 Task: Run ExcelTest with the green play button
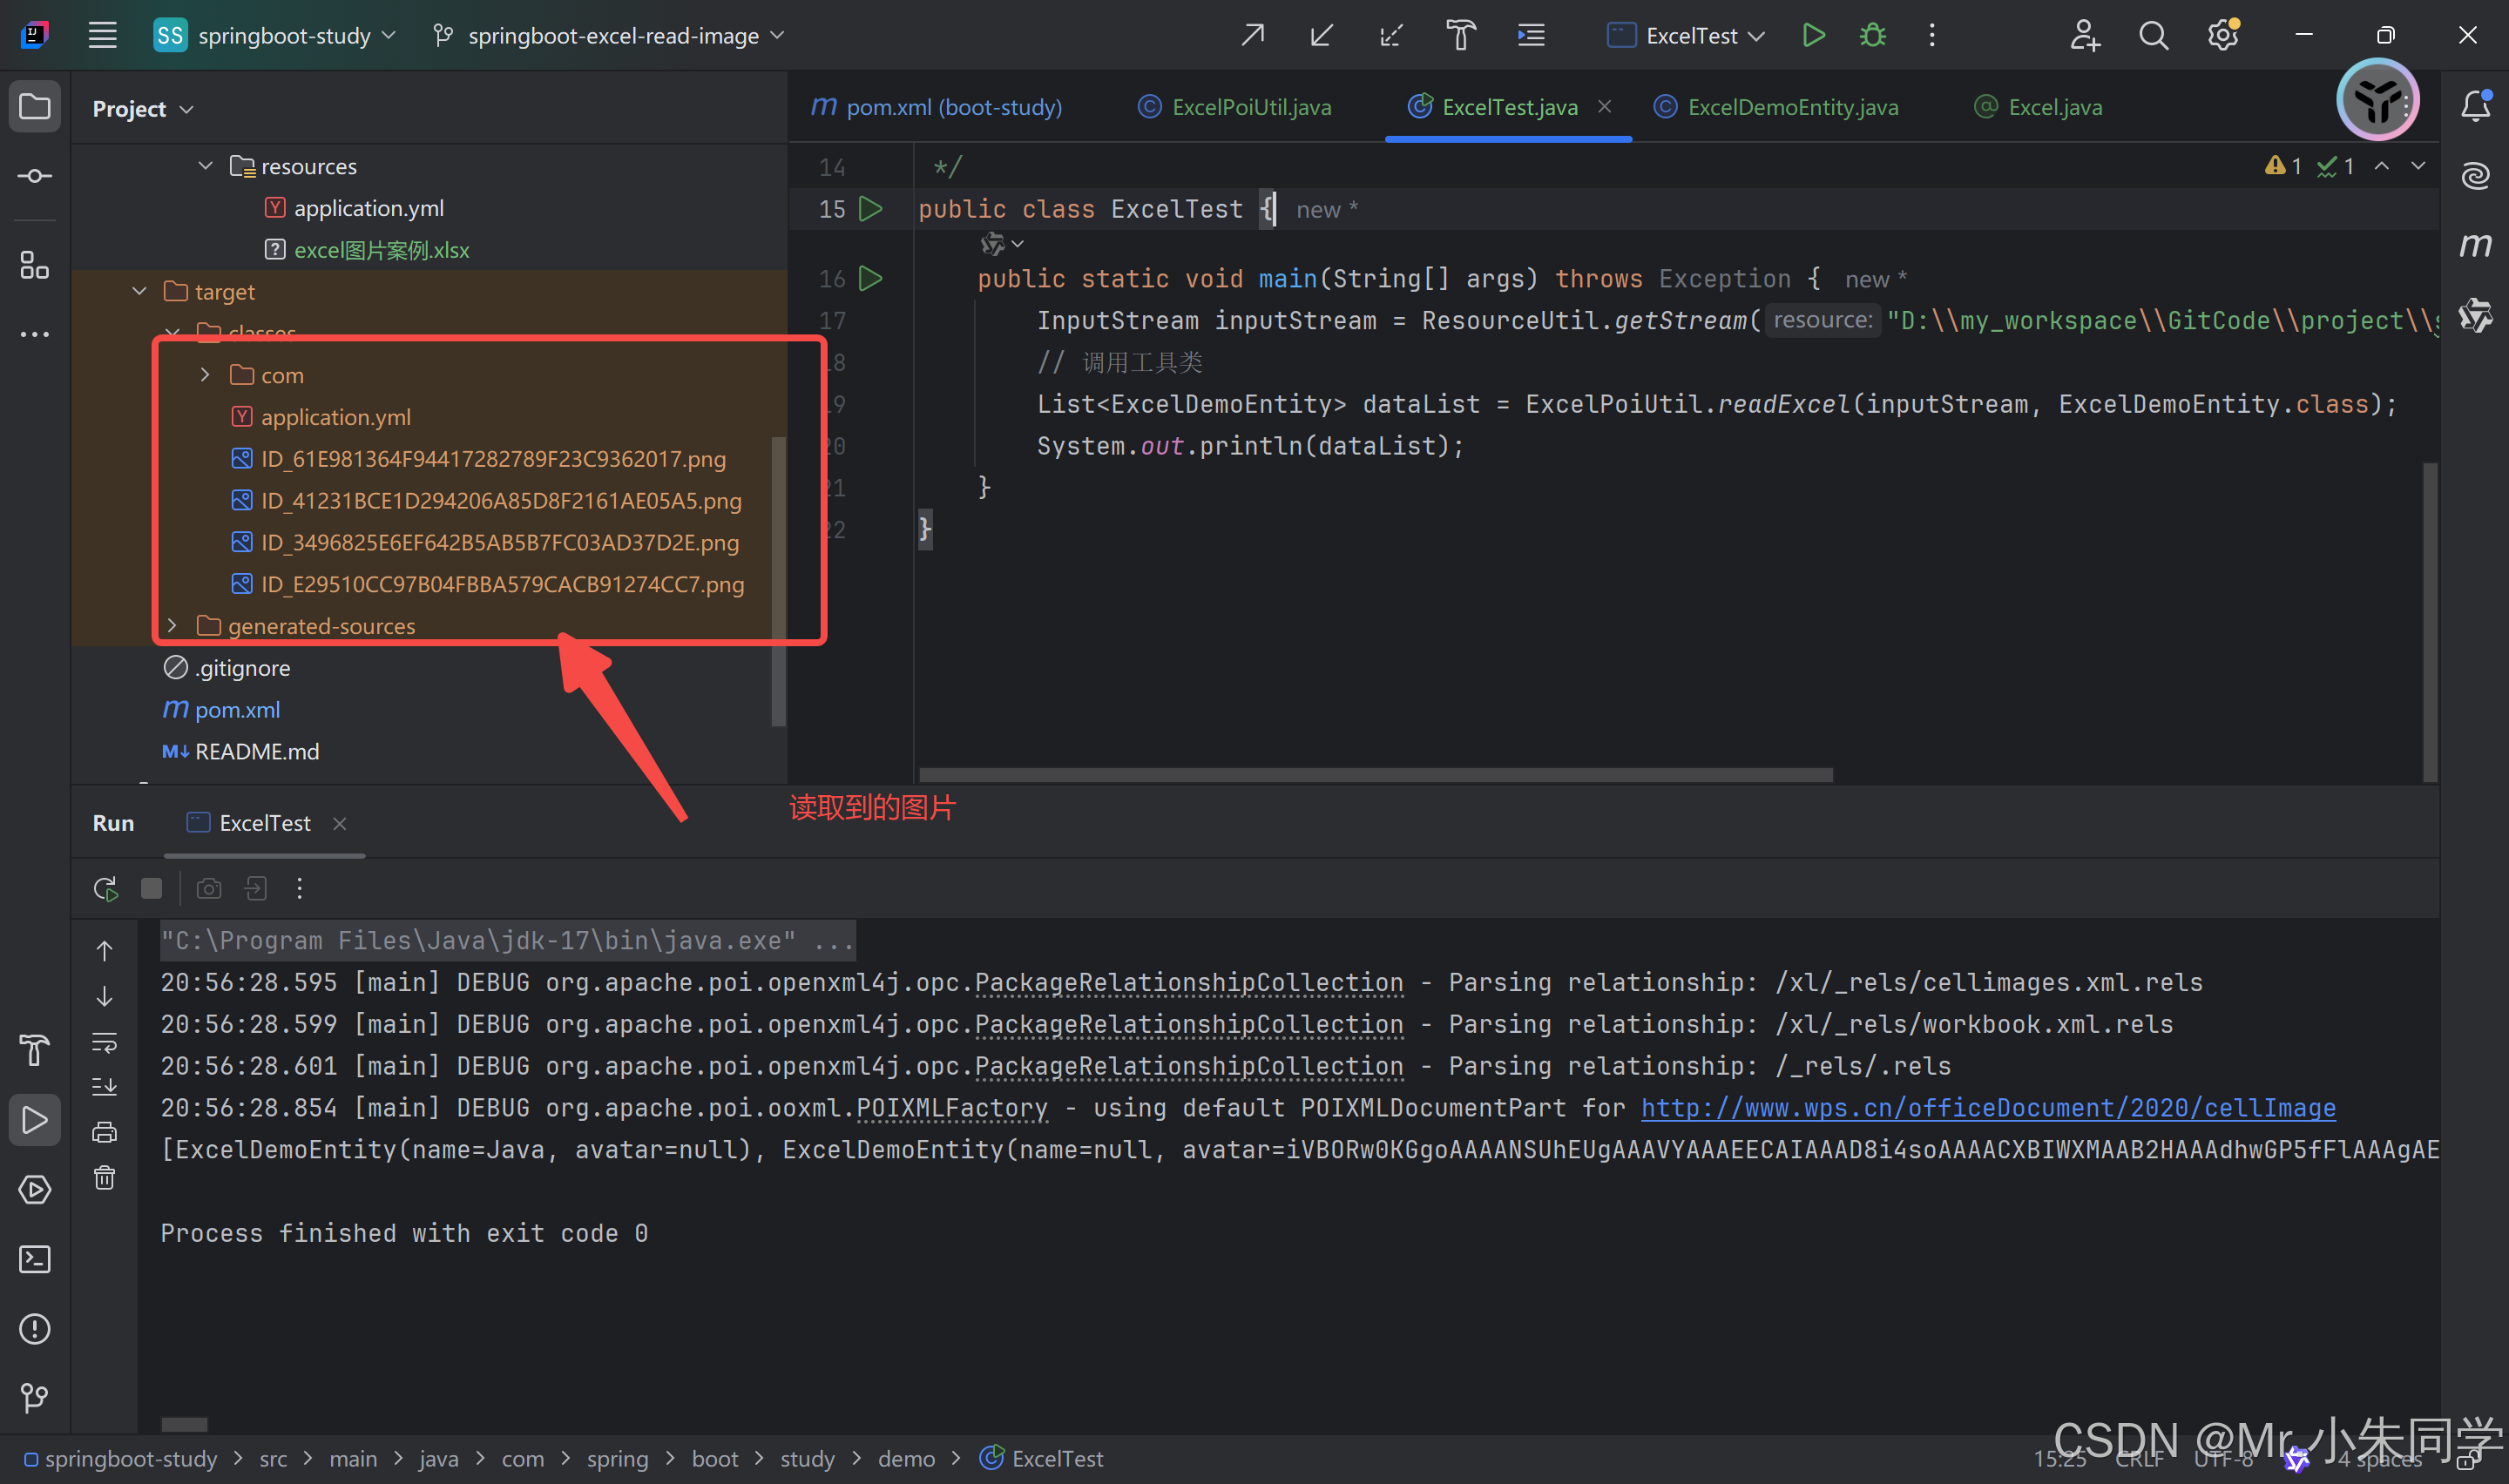(1813, 36)
